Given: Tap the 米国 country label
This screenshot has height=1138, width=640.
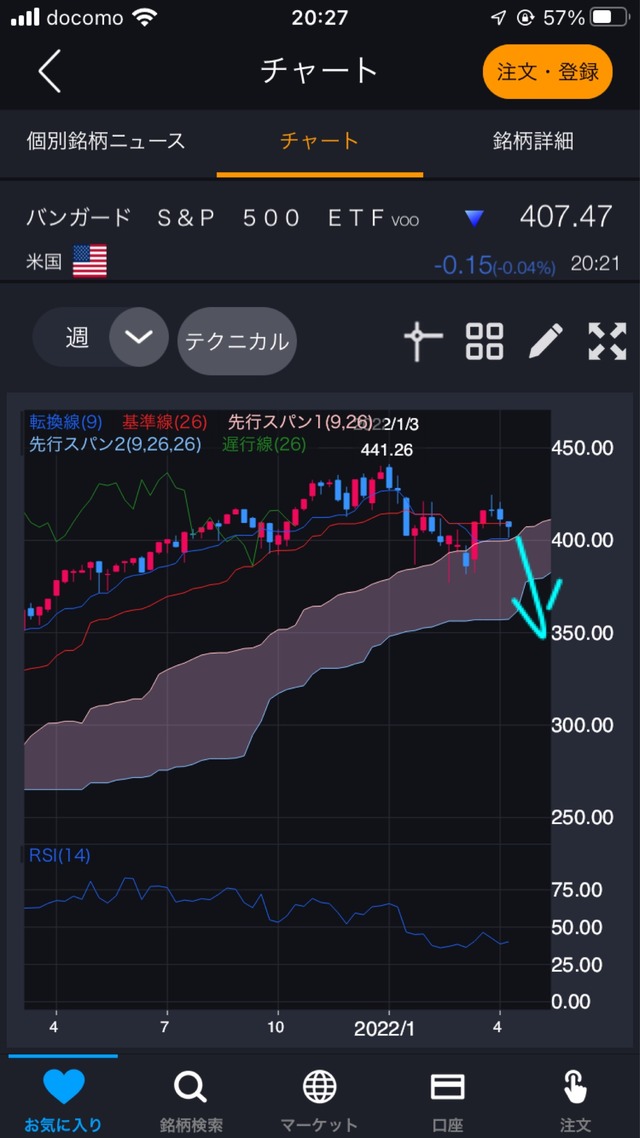Looking at the screenshot, I should click(46, 262).
